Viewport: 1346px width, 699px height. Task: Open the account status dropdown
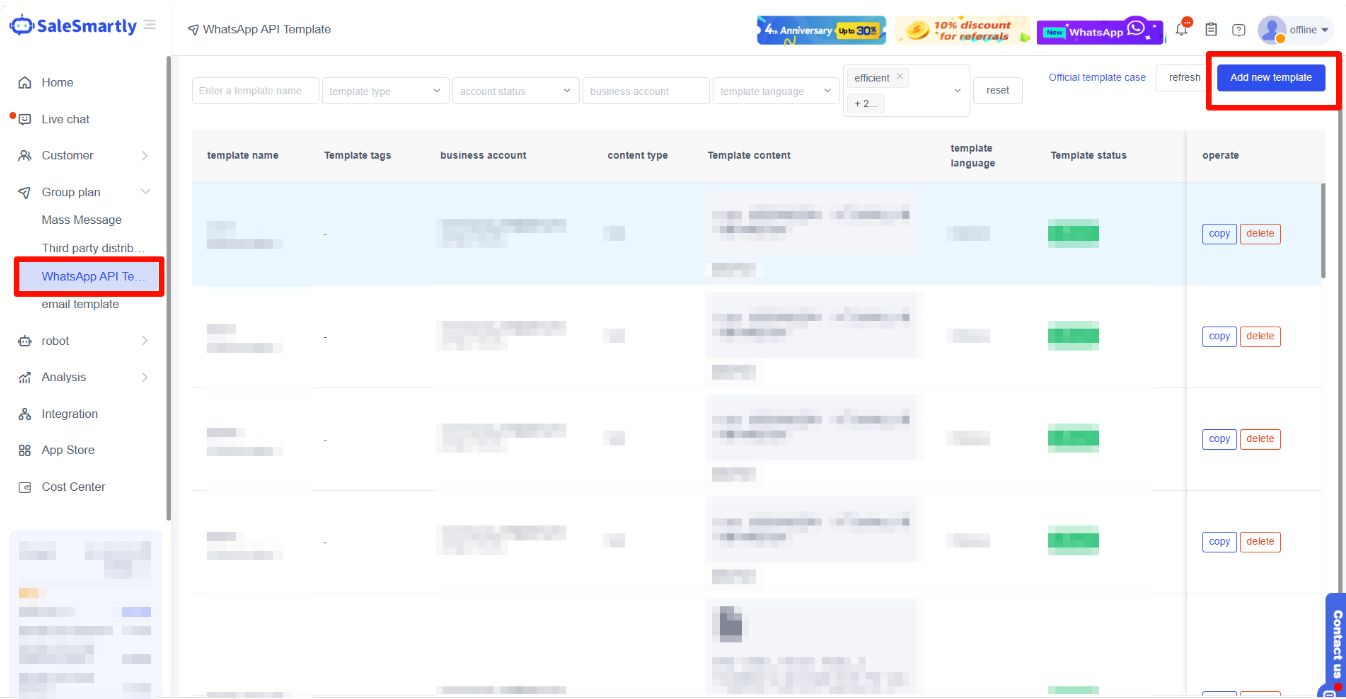[515, 91]
